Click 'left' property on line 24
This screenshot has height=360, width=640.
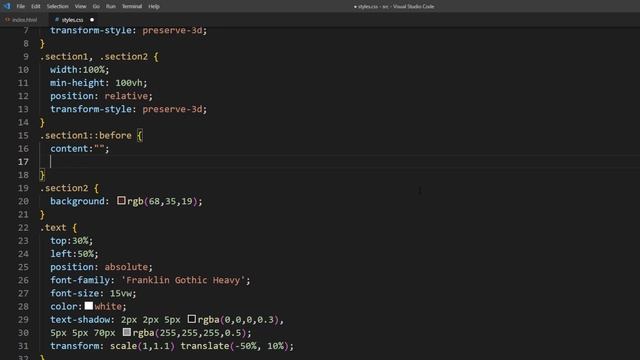point(61,254)
